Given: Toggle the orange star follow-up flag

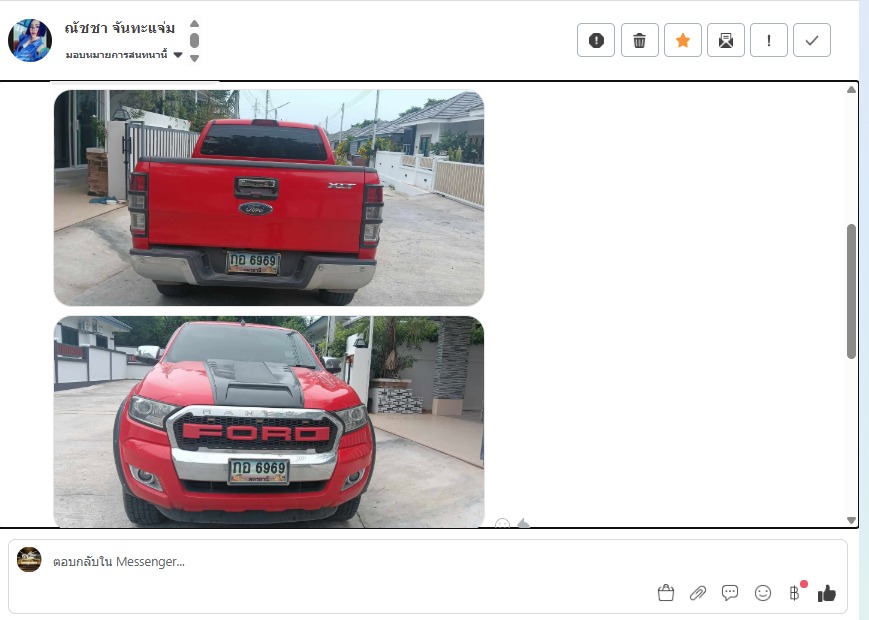Looking at the screenshot, I should tap(683, 40).
